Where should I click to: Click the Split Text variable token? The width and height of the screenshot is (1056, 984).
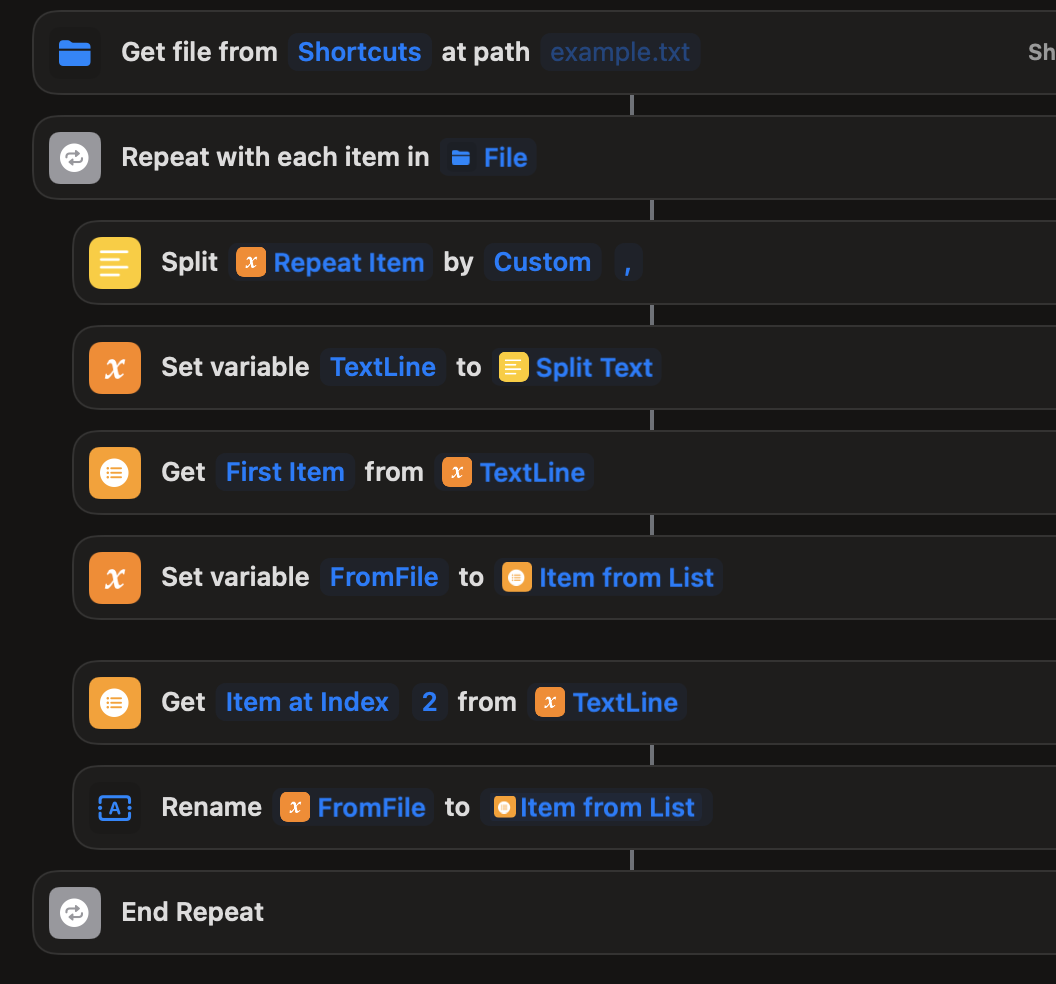point(577,368)
